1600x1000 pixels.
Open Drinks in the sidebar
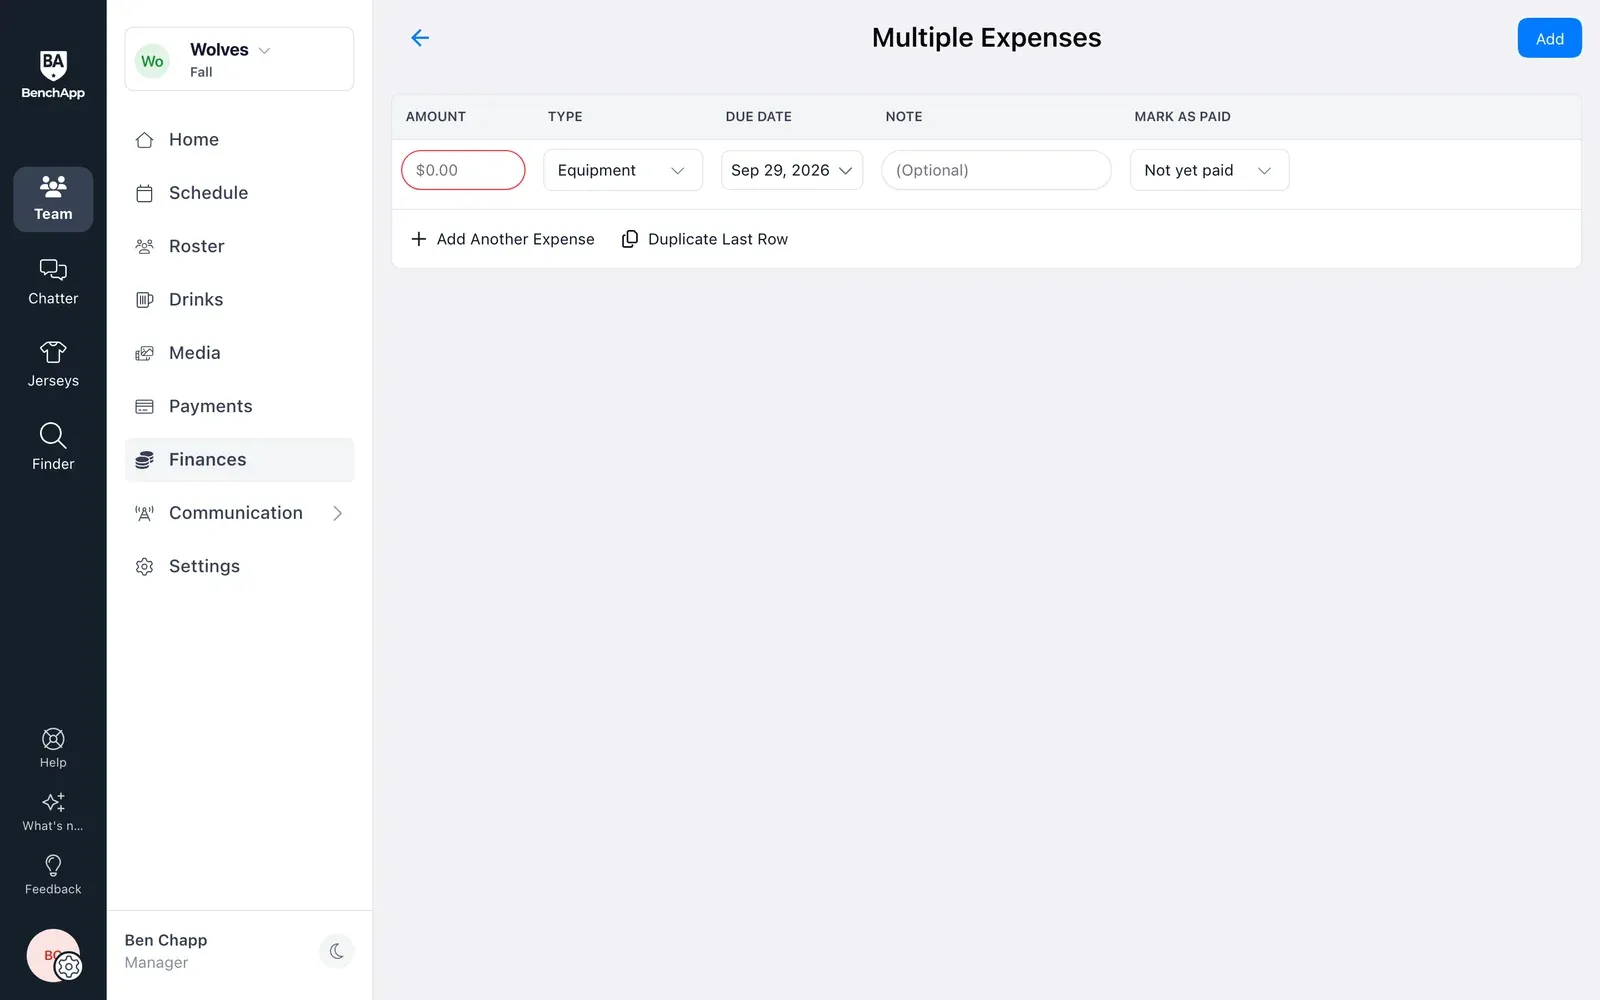tap(239, 300)
